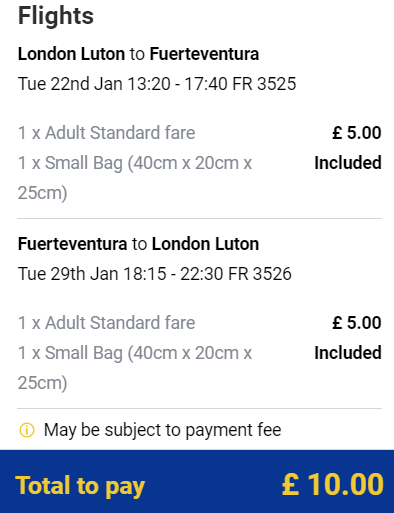
Task: Click the outbound £ 5.00 fare price
Action: point(357,133)
